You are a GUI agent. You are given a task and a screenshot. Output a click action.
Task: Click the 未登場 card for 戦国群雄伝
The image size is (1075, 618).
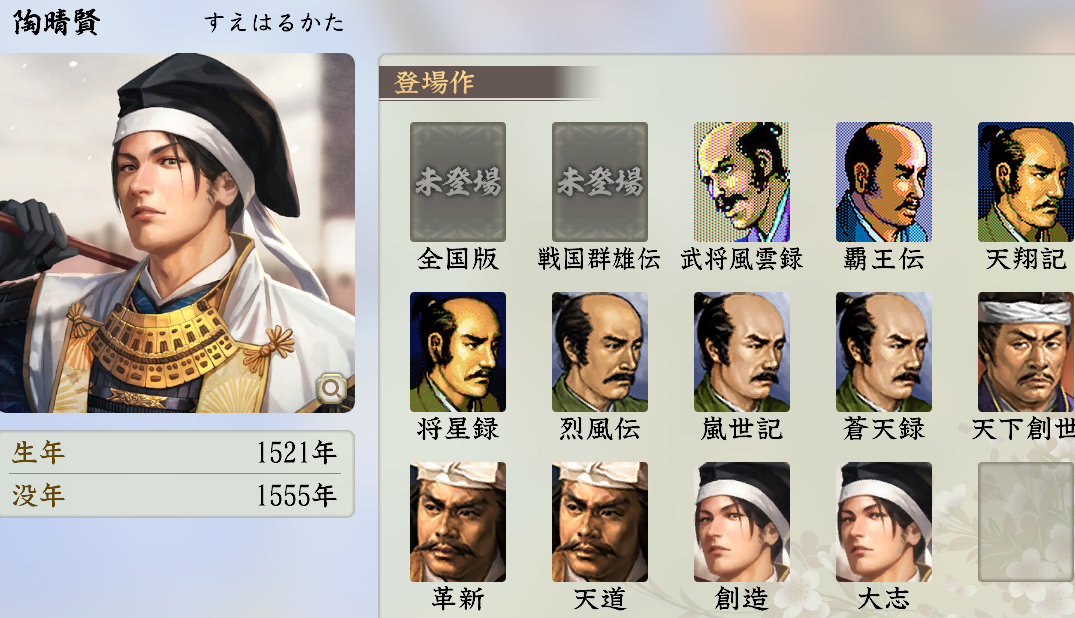point(599,182)
